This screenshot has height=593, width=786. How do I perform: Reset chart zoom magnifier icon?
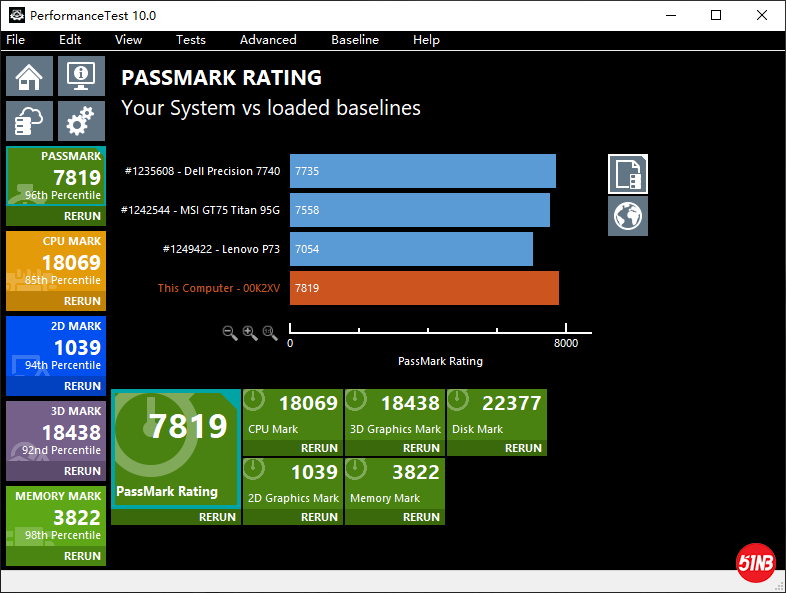[x=270, y=333]
